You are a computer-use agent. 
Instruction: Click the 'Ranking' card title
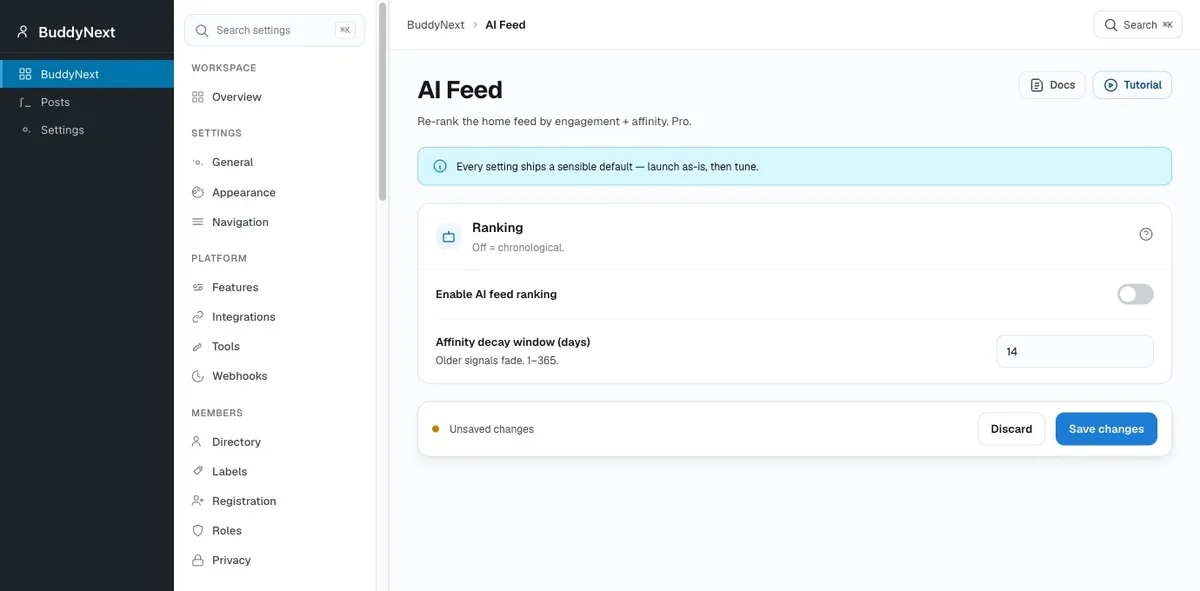click(498, 228)
